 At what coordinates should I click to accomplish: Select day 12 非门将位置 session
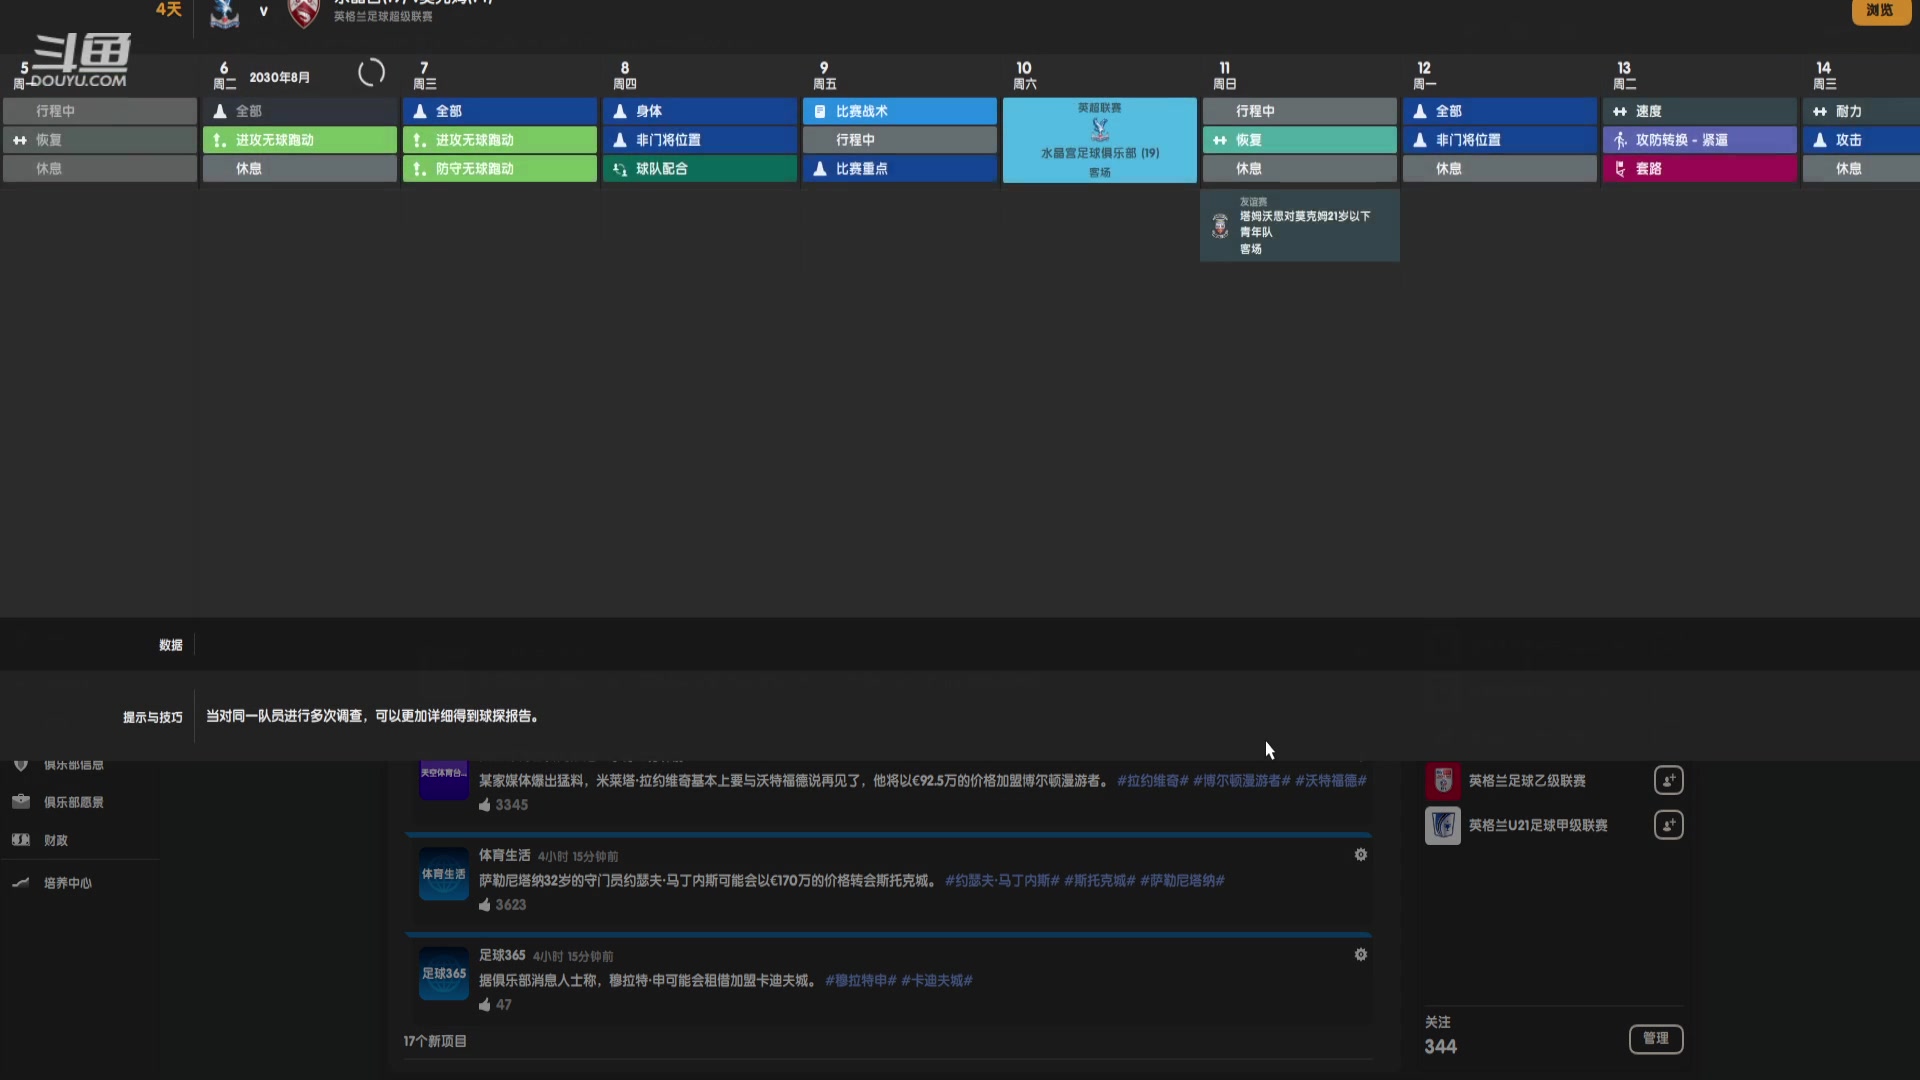click(1500, 140)
